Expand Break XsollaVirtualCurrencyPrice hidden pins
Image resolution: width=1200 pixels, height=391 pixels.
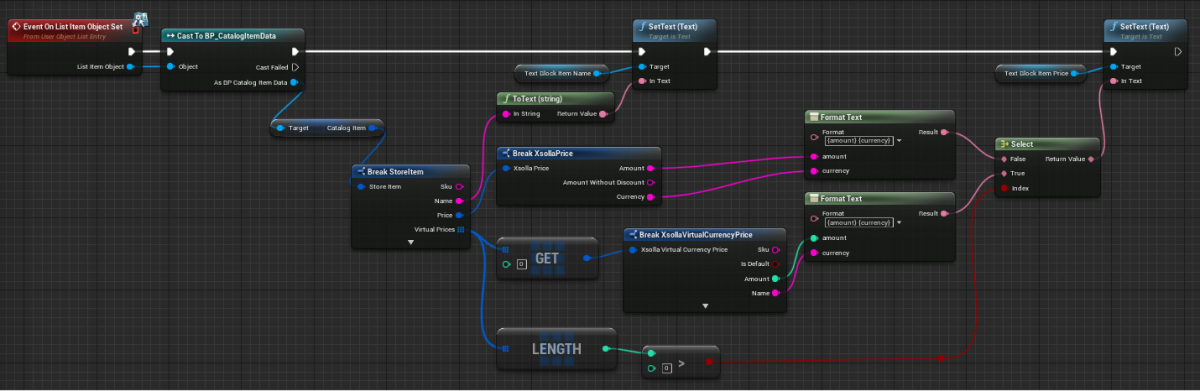tap(705, 305)
